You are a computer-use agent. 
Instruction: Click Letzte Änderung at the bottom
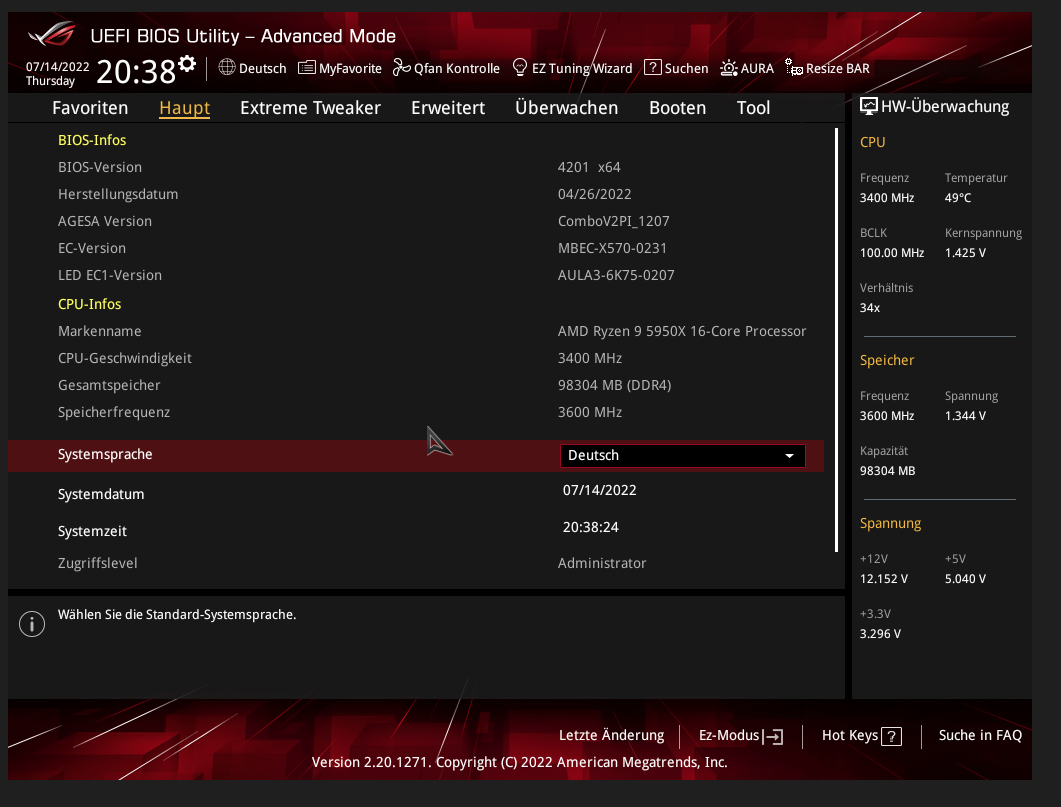tap(611, 735)
